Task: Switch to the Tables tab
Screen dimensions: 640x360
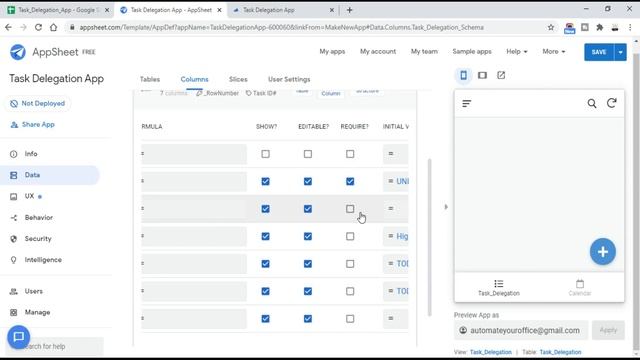Action: tap(150, 79)
